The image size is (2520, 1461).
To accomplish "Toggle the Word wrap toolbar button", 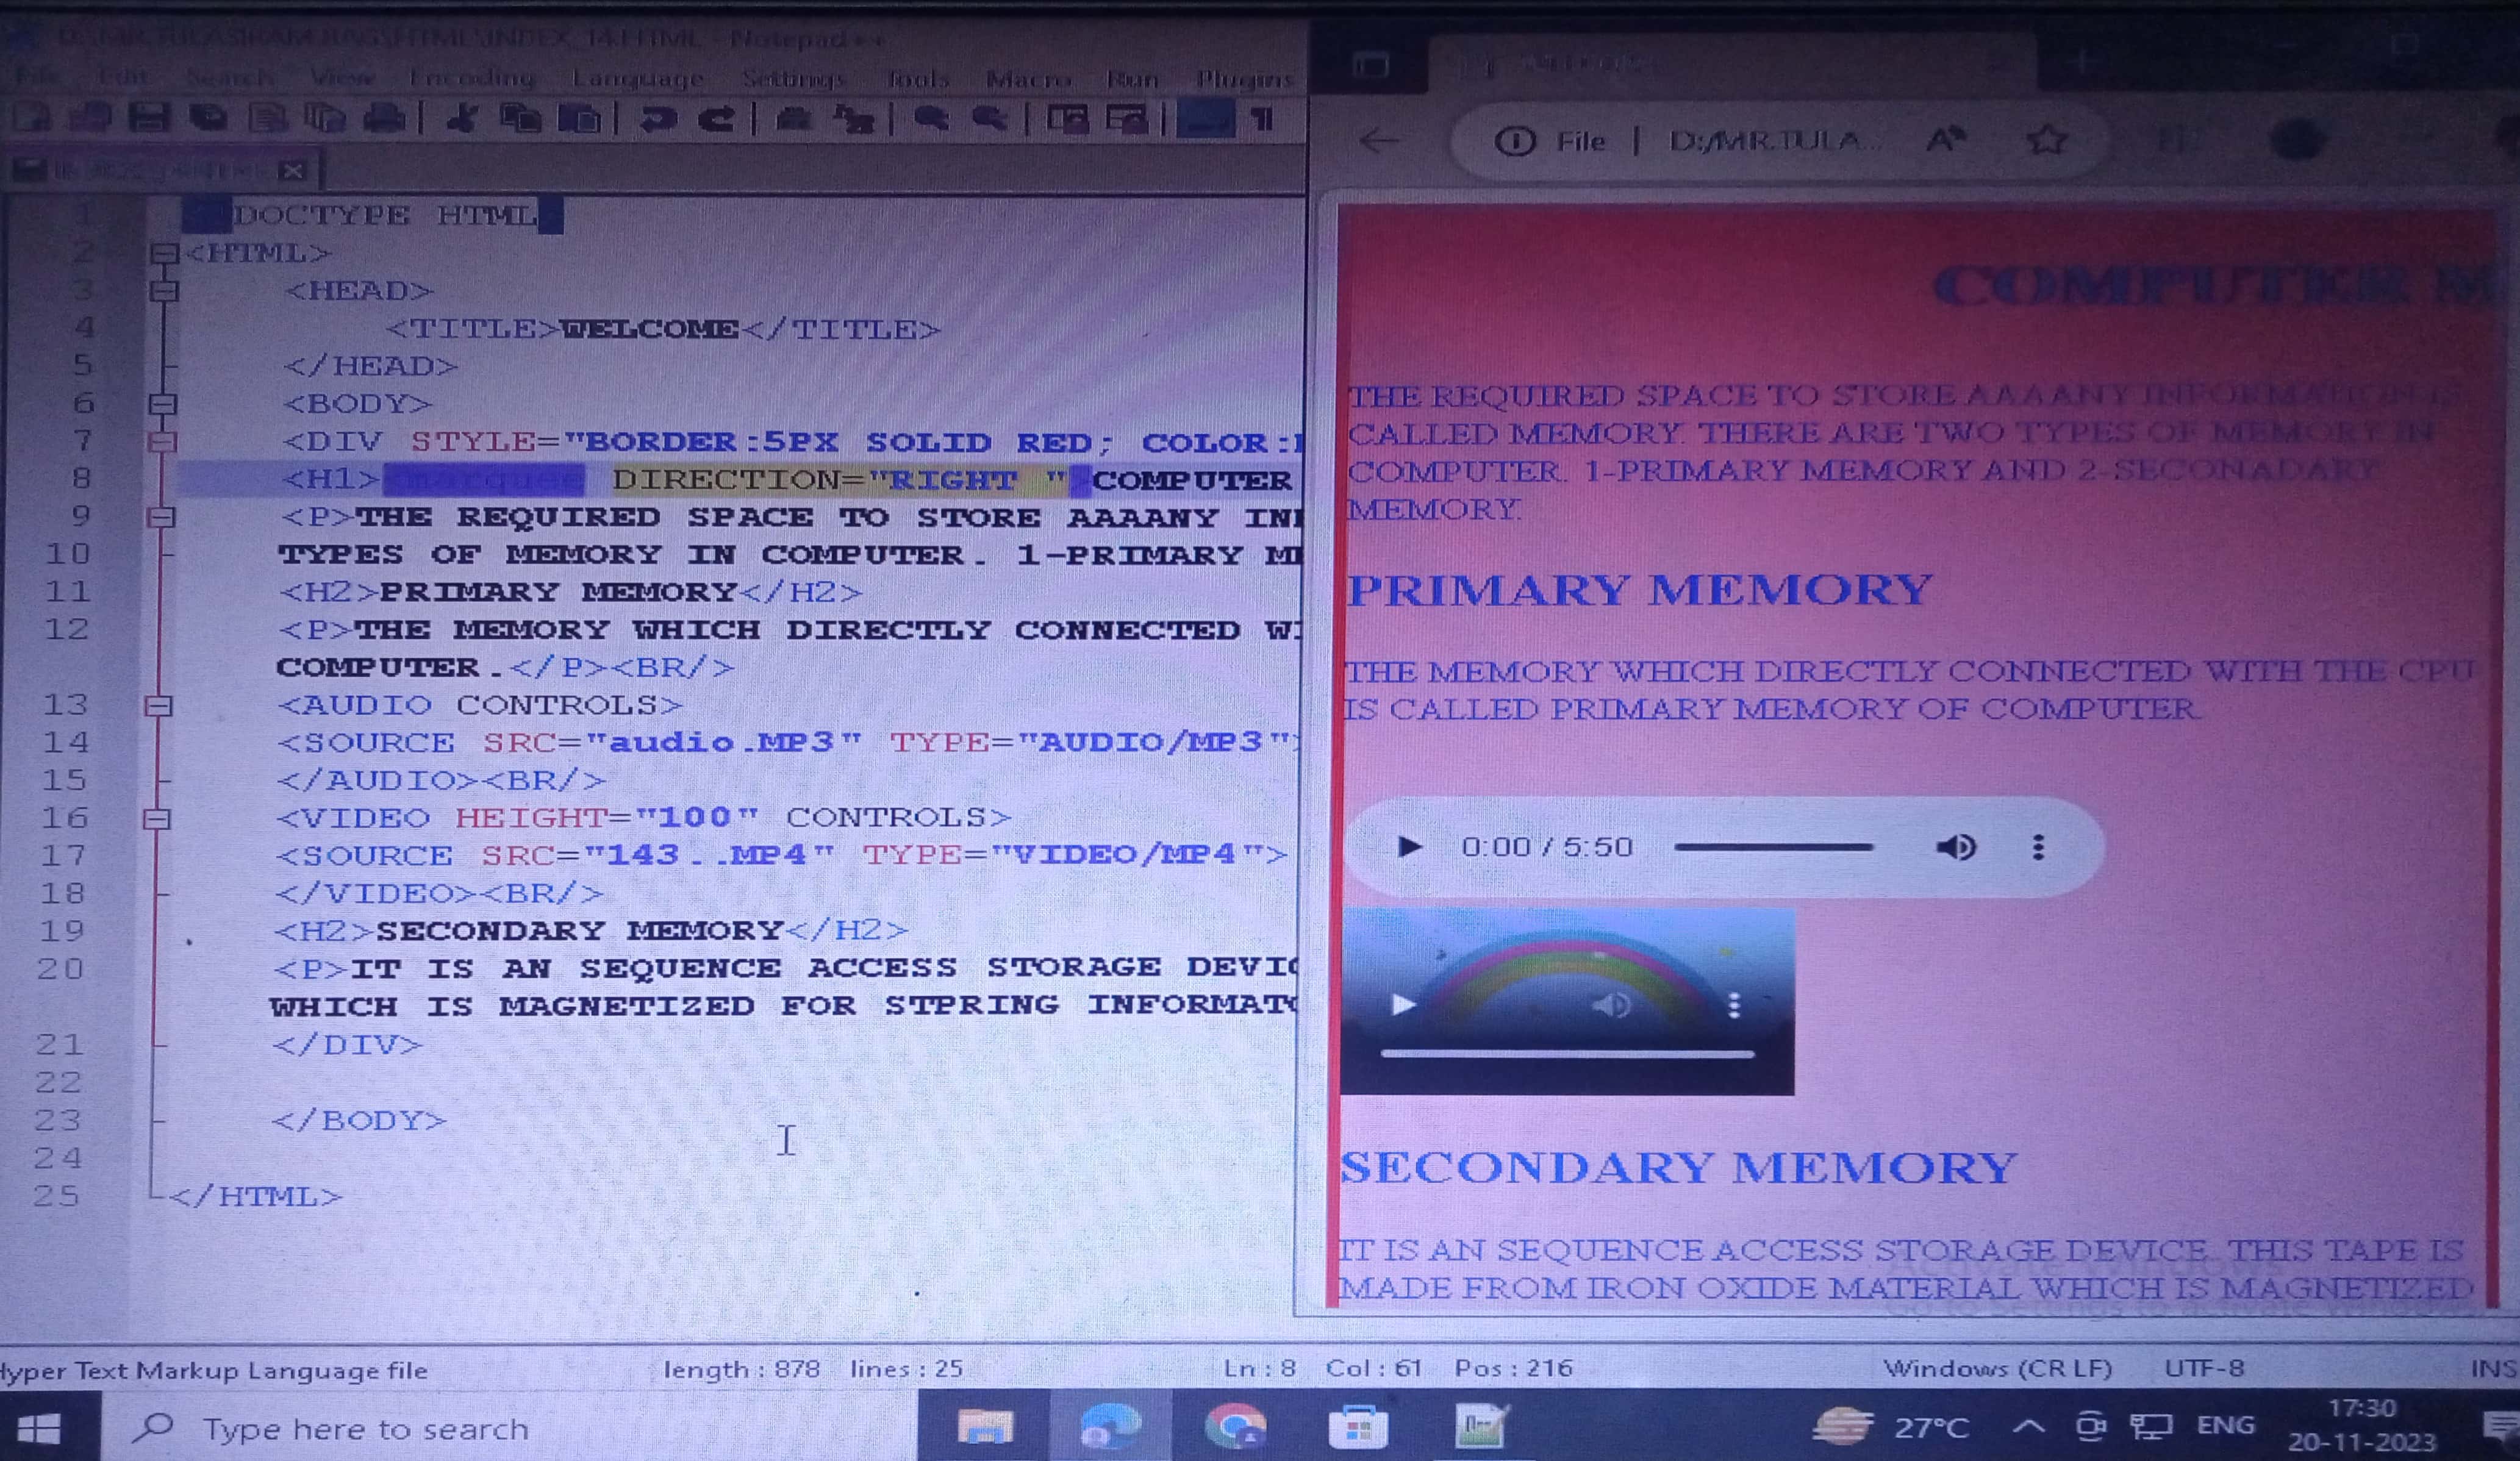I will coord(1205,119).
